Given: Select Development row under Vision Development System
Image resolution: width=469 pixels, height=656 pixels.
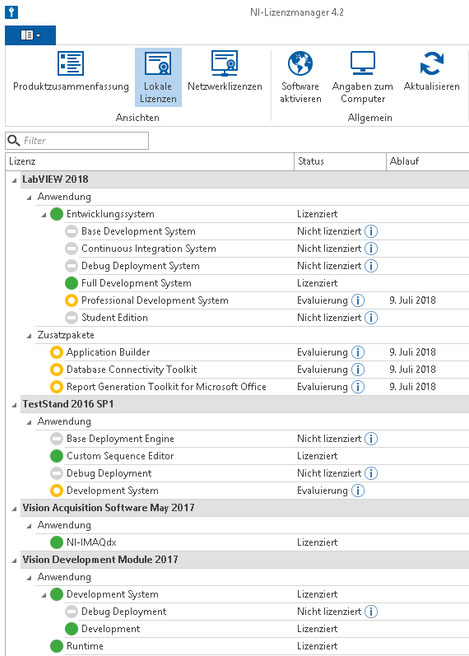Looking at the screenshot, I should point(266,629).
